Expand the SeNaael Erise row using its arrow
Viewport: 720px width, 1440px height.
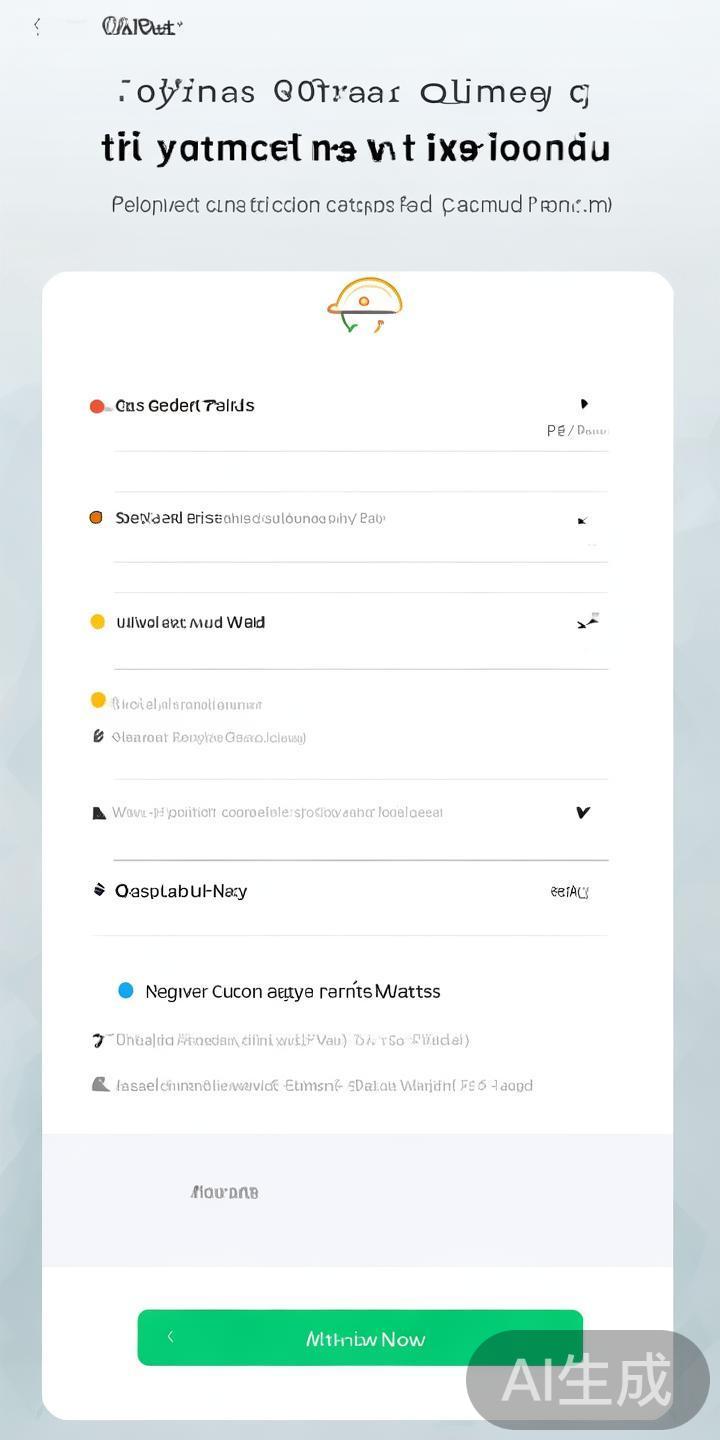pos(582,520)
